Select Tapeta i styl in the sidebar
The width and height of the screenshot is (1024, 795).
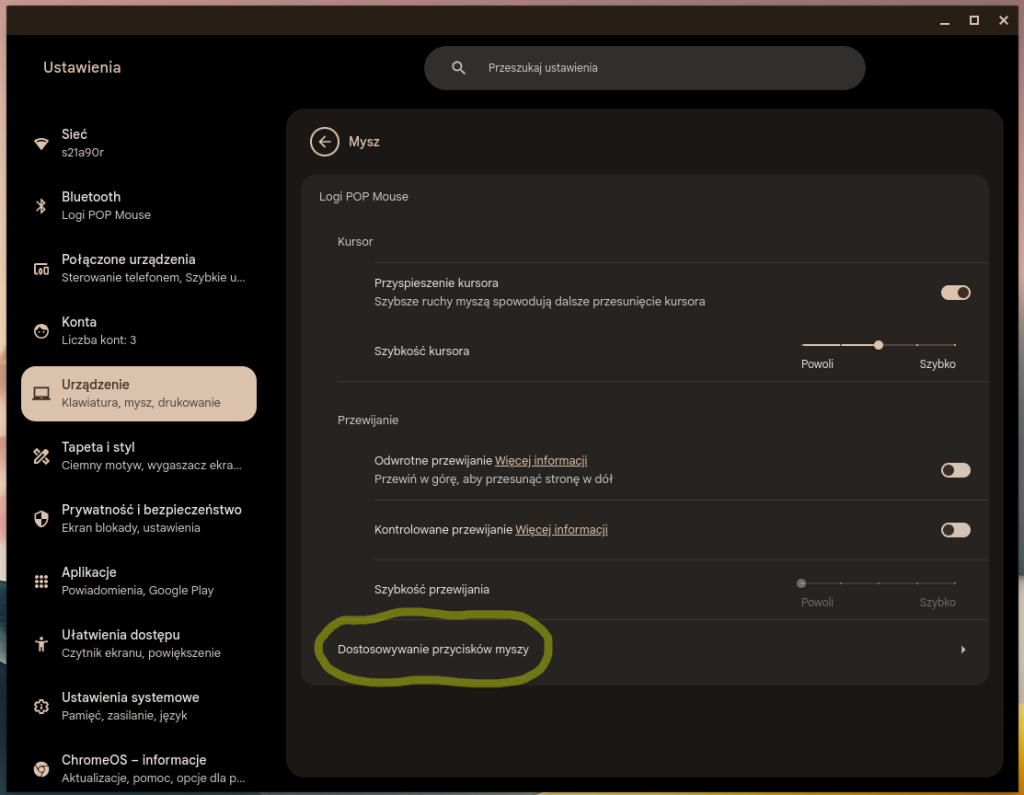click(138, 456)
